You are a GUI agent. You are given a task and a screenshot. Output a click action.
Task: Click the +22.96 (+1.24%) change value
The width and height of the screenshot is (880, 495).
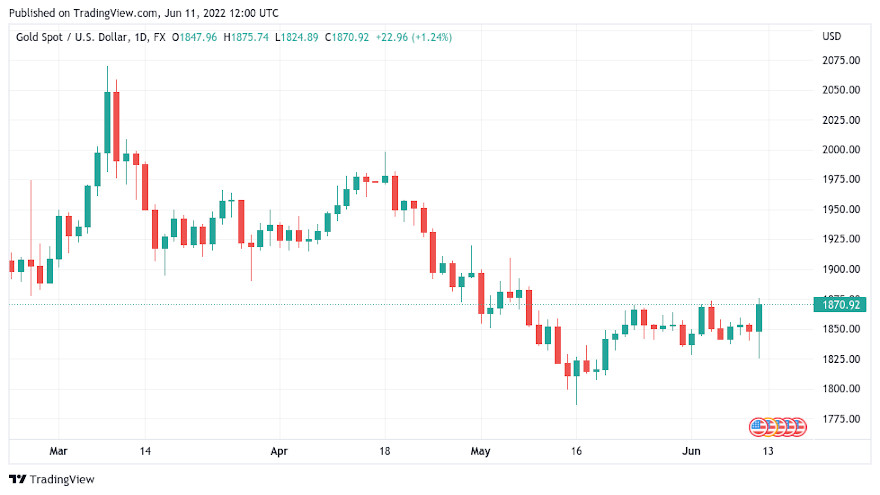tap(415, 37)
